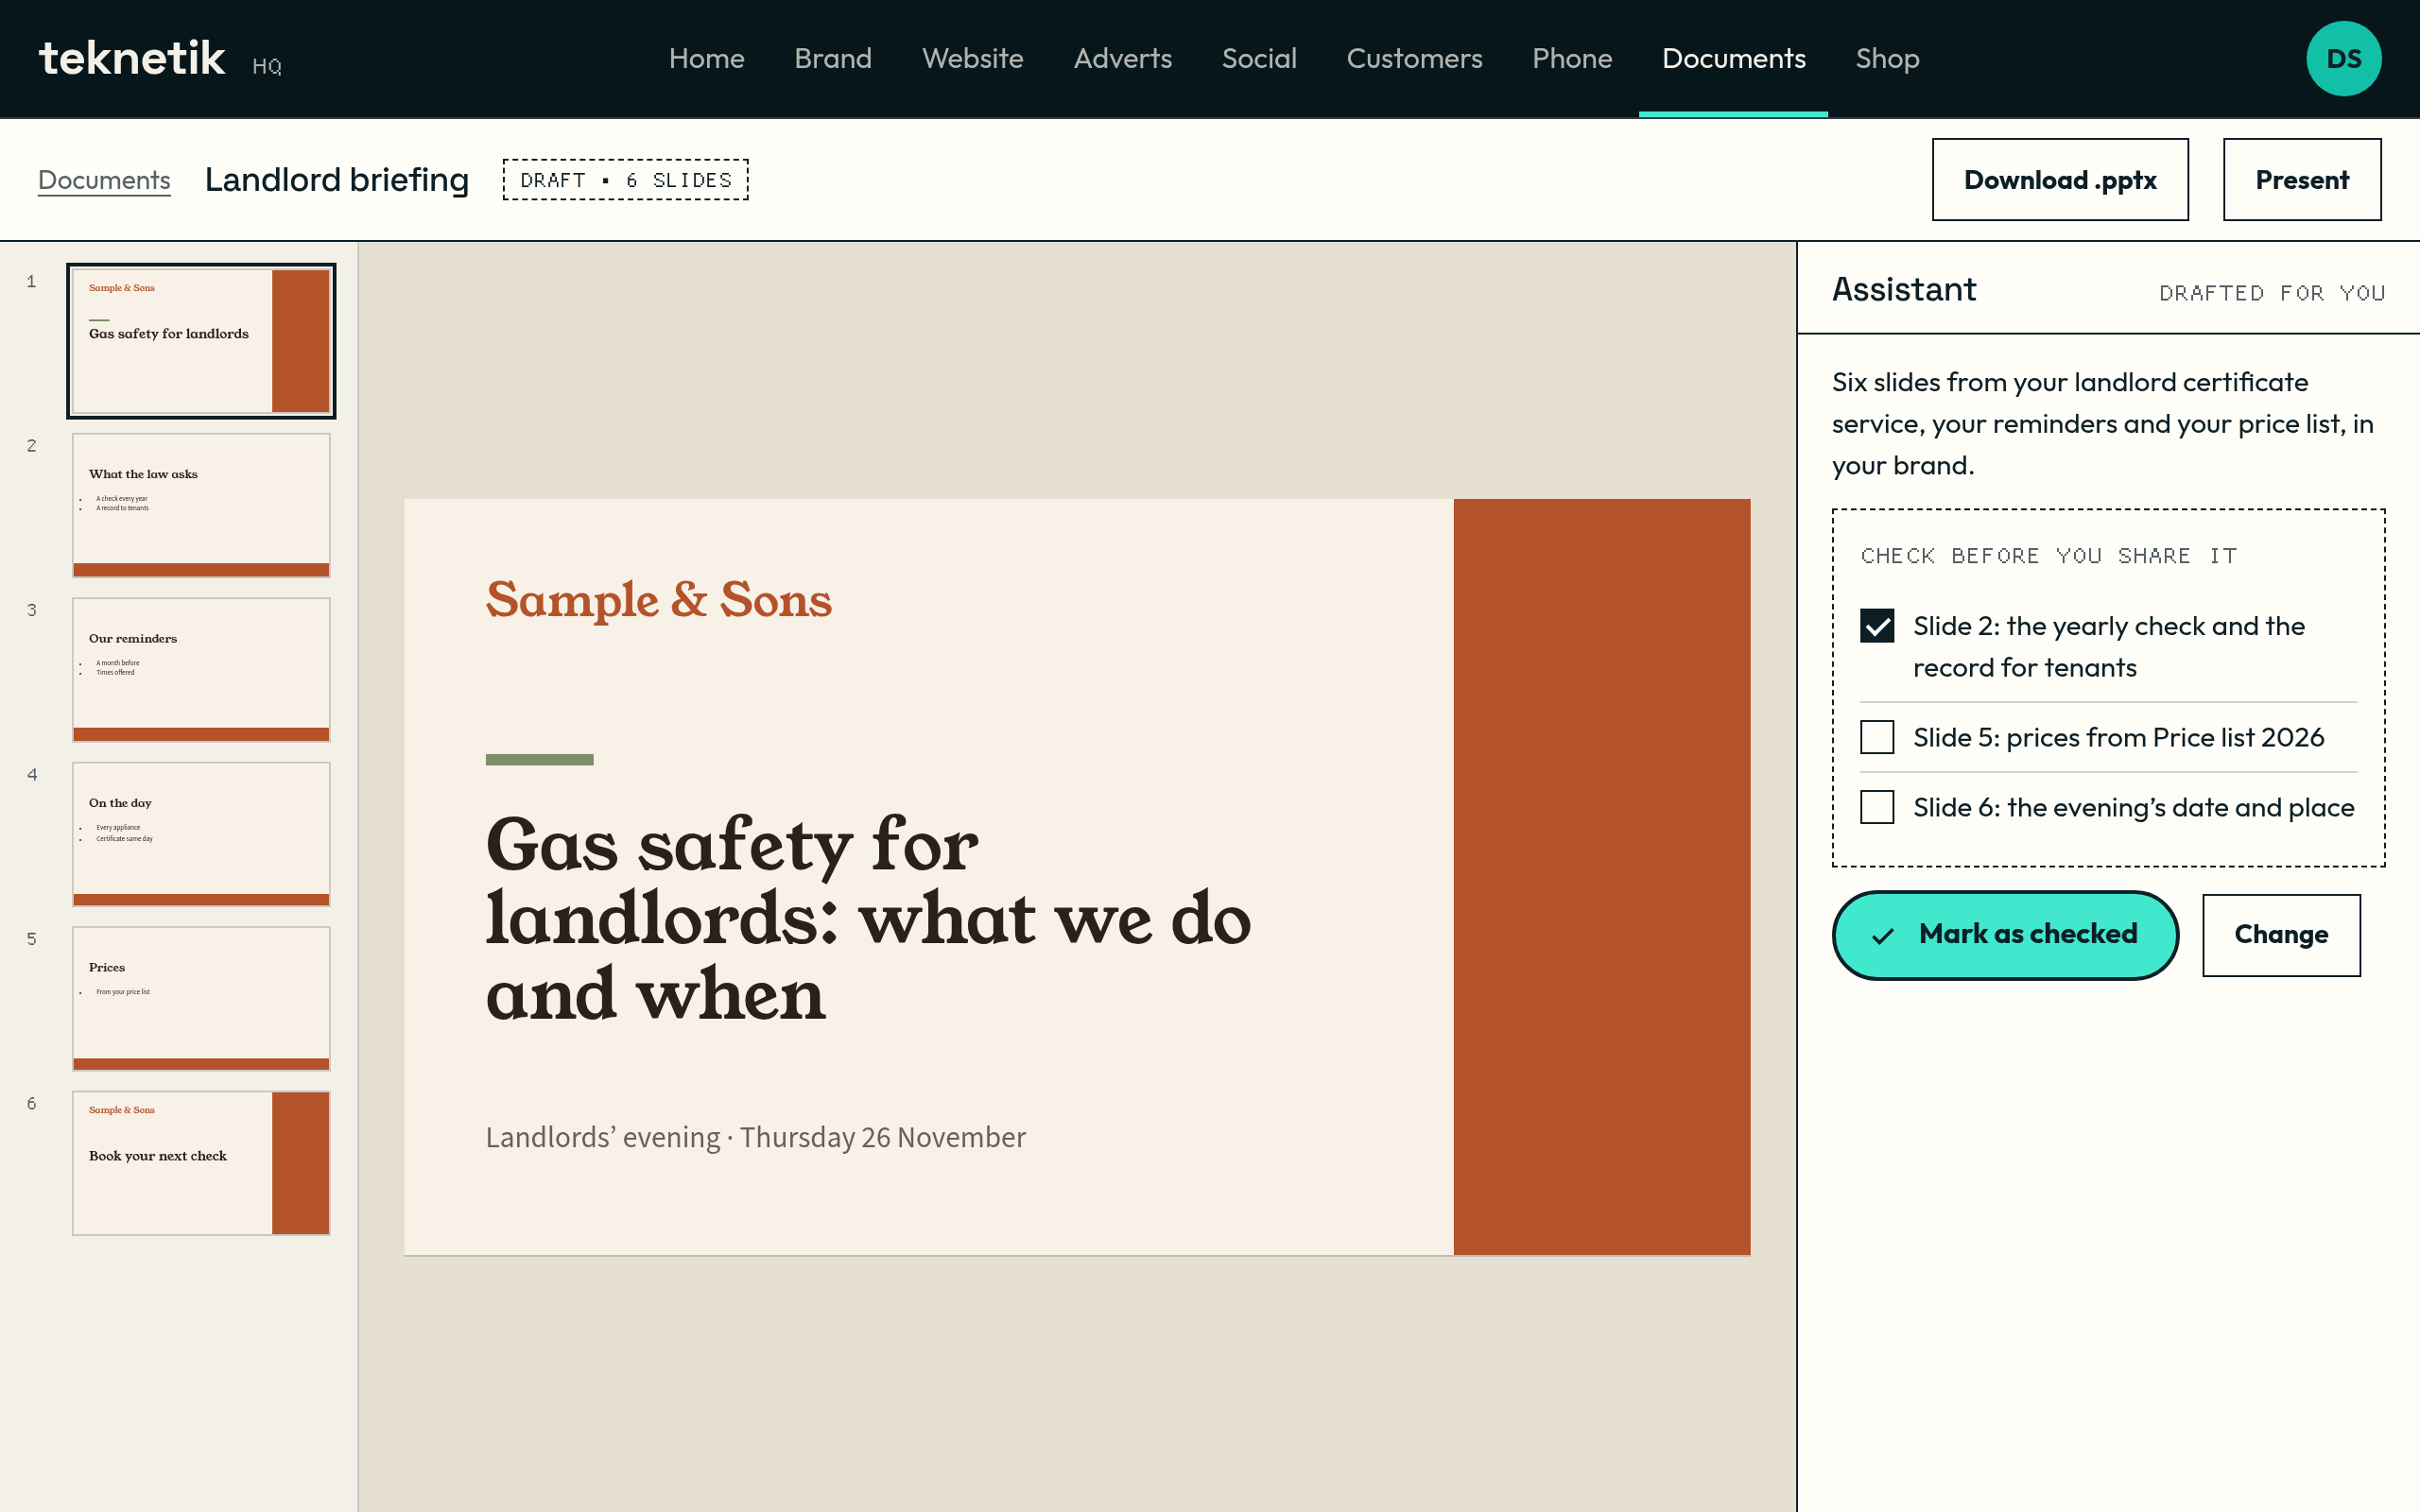The height and width of the screenshot is (1512, 2420).
Task: Click the CHECK BEFORE YOU SHARE IT label
Action: pos(2049,556)
